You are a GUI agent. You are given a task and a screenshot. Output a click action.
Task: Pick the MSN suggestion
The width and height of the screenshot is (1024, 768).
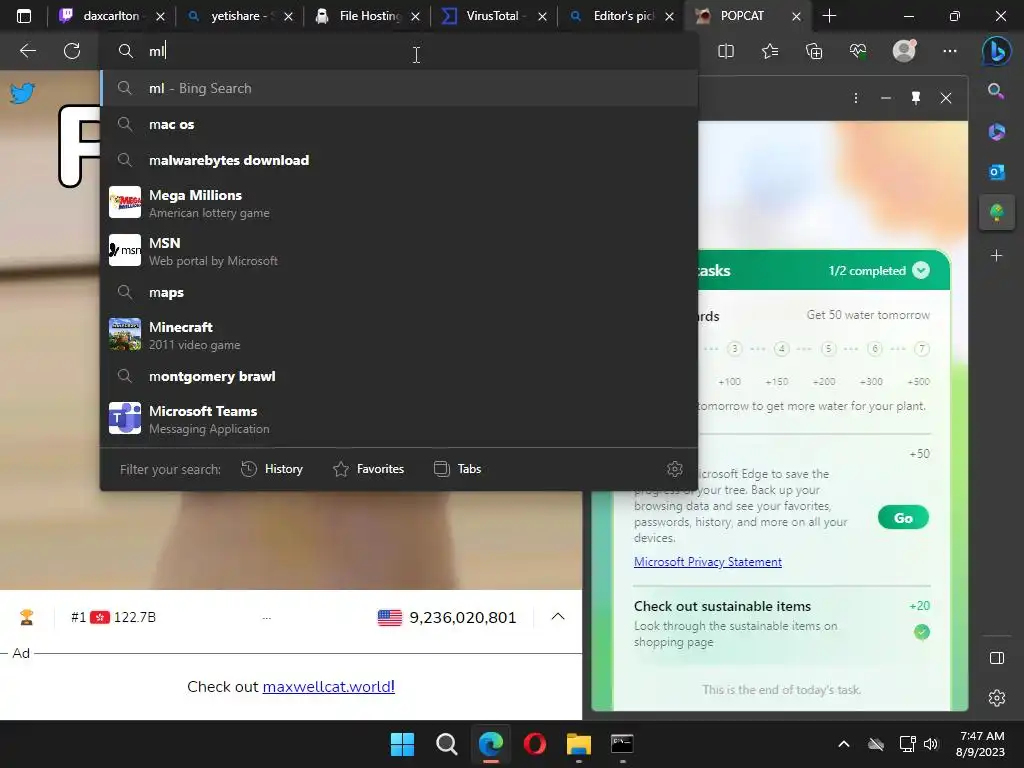pos(399,251)
